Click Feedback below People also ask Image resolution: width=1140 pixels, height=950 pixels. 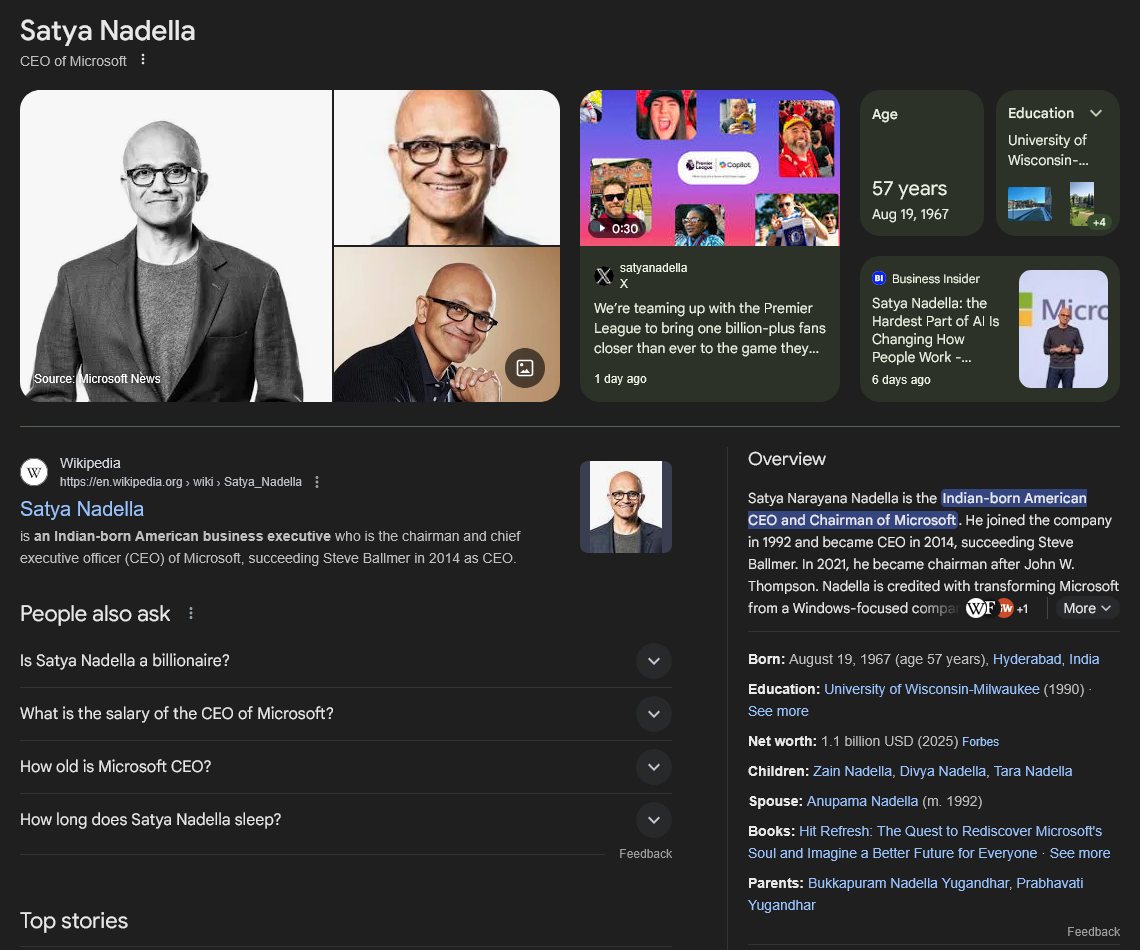(x=646, y=854)
